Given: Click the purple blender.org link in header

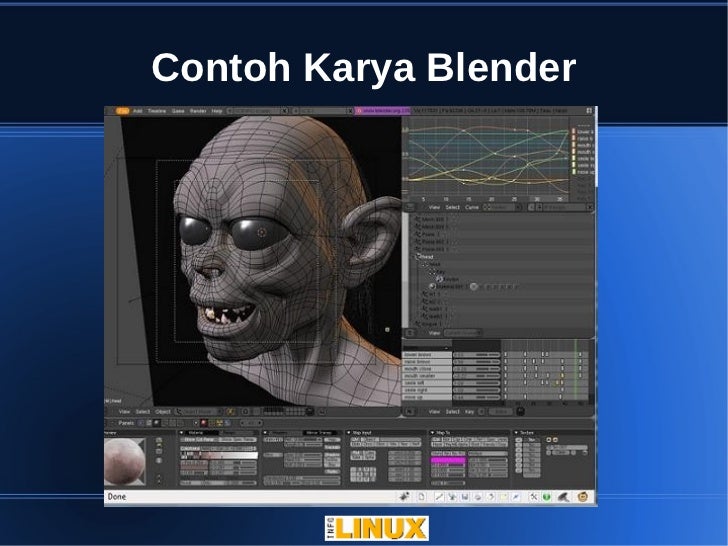Looking at the screenshot, I should pyautogui.click(x=383, y=111).
